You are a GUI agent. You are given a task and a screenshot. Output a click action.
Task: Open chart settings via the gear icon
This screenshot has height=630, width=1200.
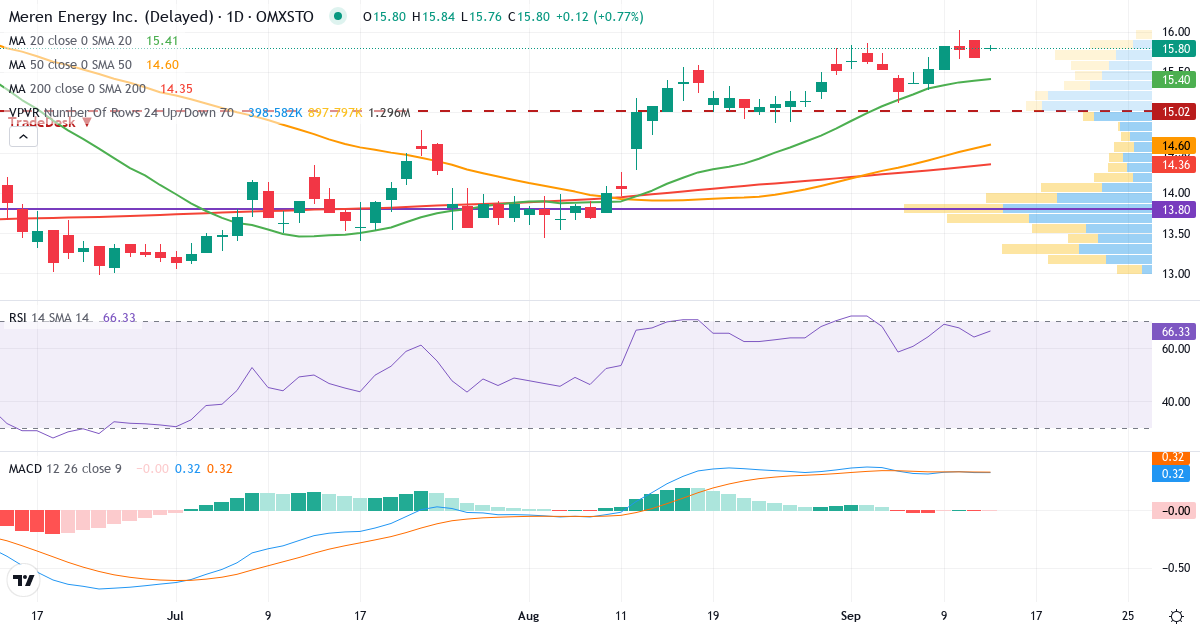(1176, 615)
